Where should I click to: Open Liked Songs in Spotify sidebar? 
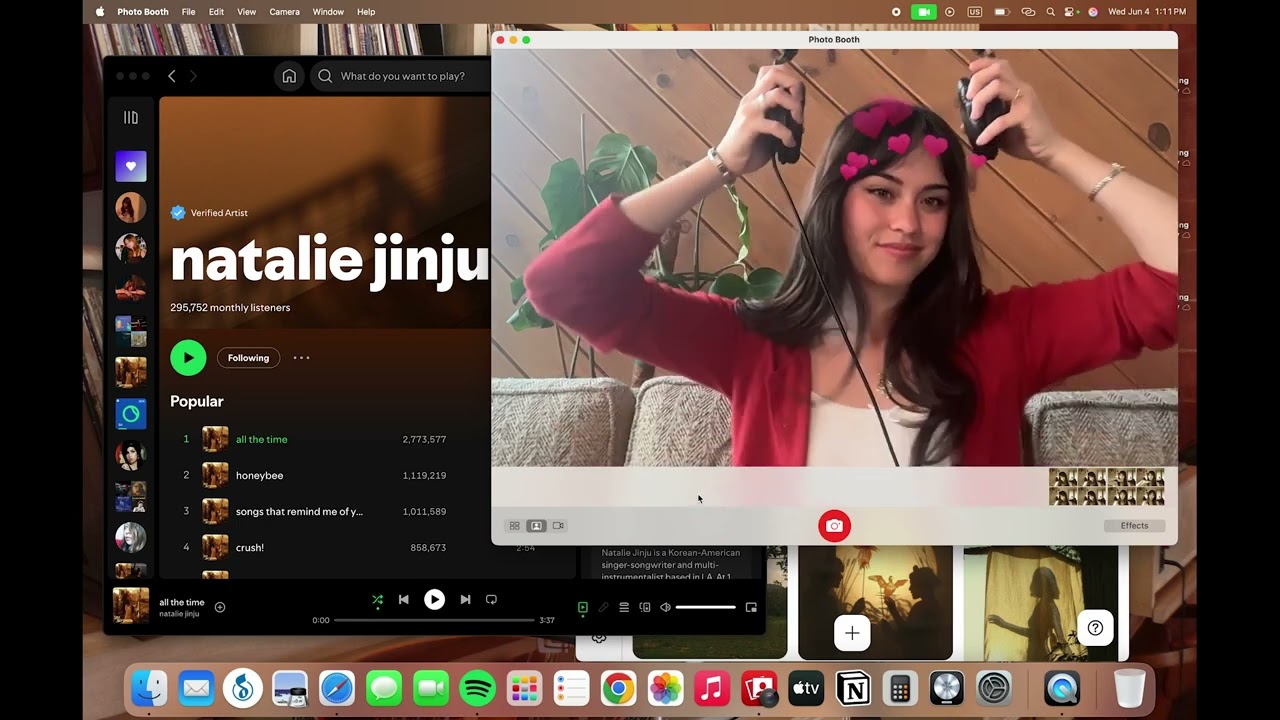[x=131, y=166]
